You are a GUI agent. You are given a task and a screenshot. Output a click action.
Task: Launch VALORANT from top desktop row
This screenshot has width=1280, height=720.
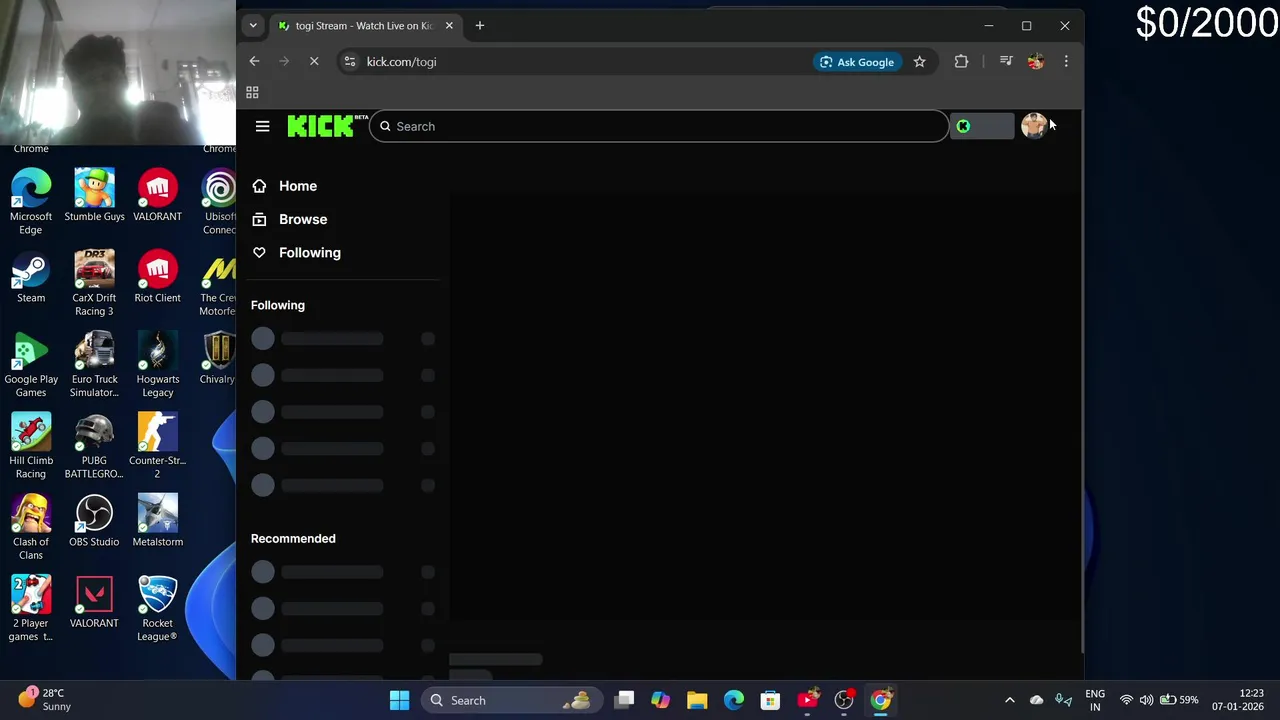click(157, 196)
